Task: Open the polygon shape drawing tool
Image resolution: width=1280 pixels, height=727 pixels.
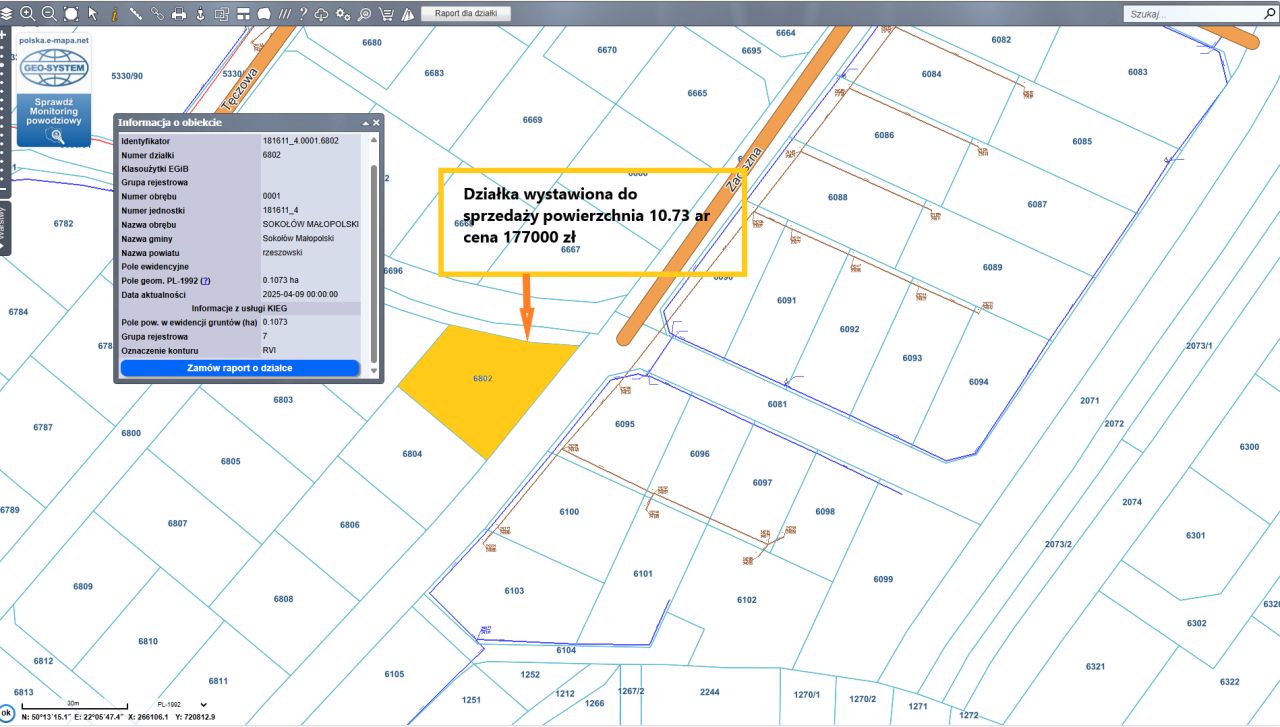Action: tap(264, 14)
